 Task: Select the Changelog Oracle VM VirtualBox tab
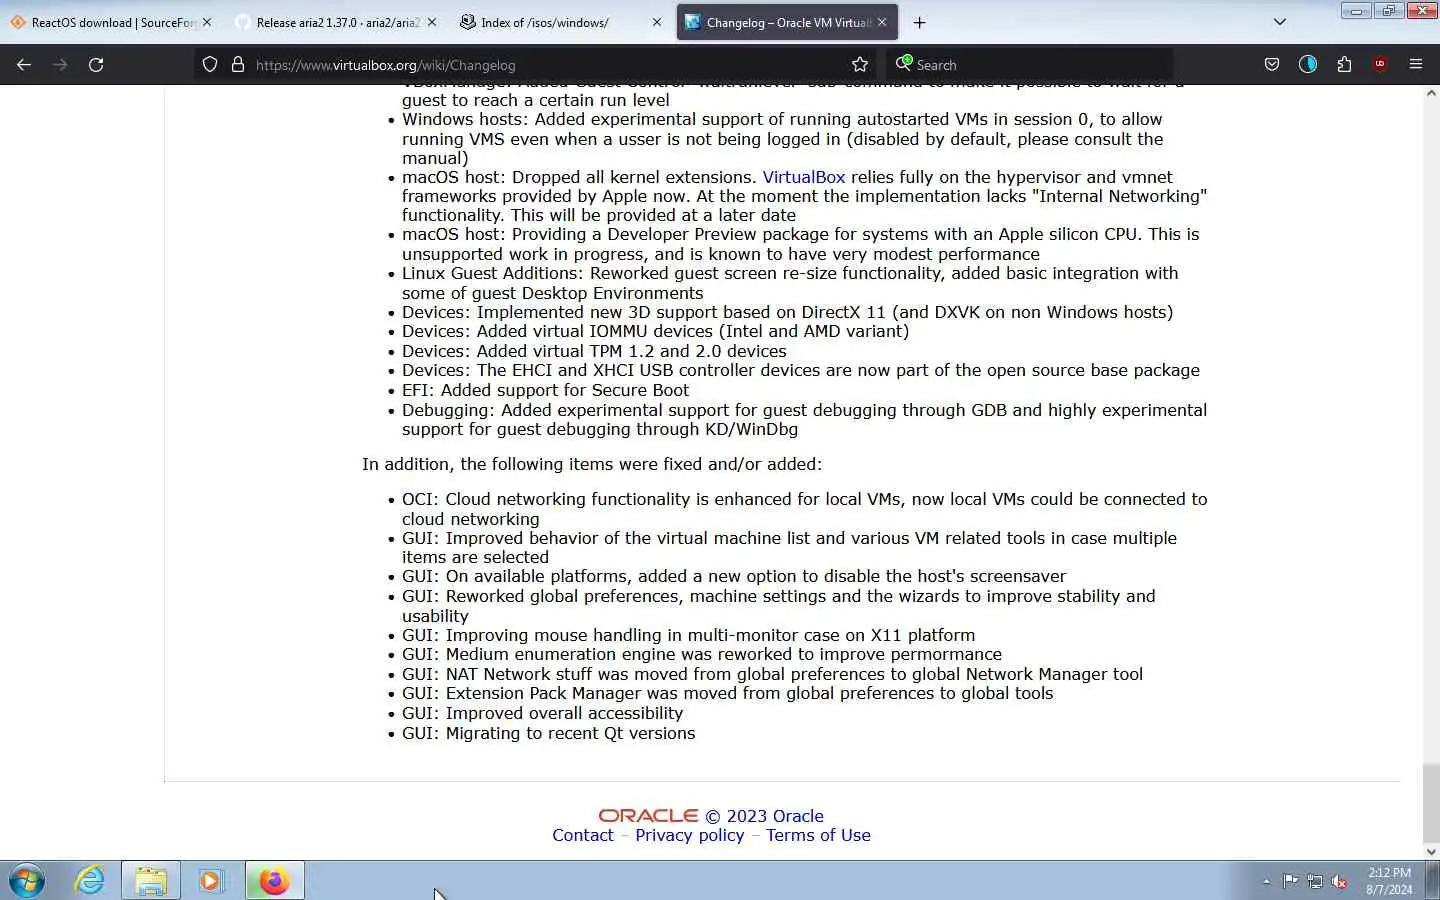pos(787,22)
